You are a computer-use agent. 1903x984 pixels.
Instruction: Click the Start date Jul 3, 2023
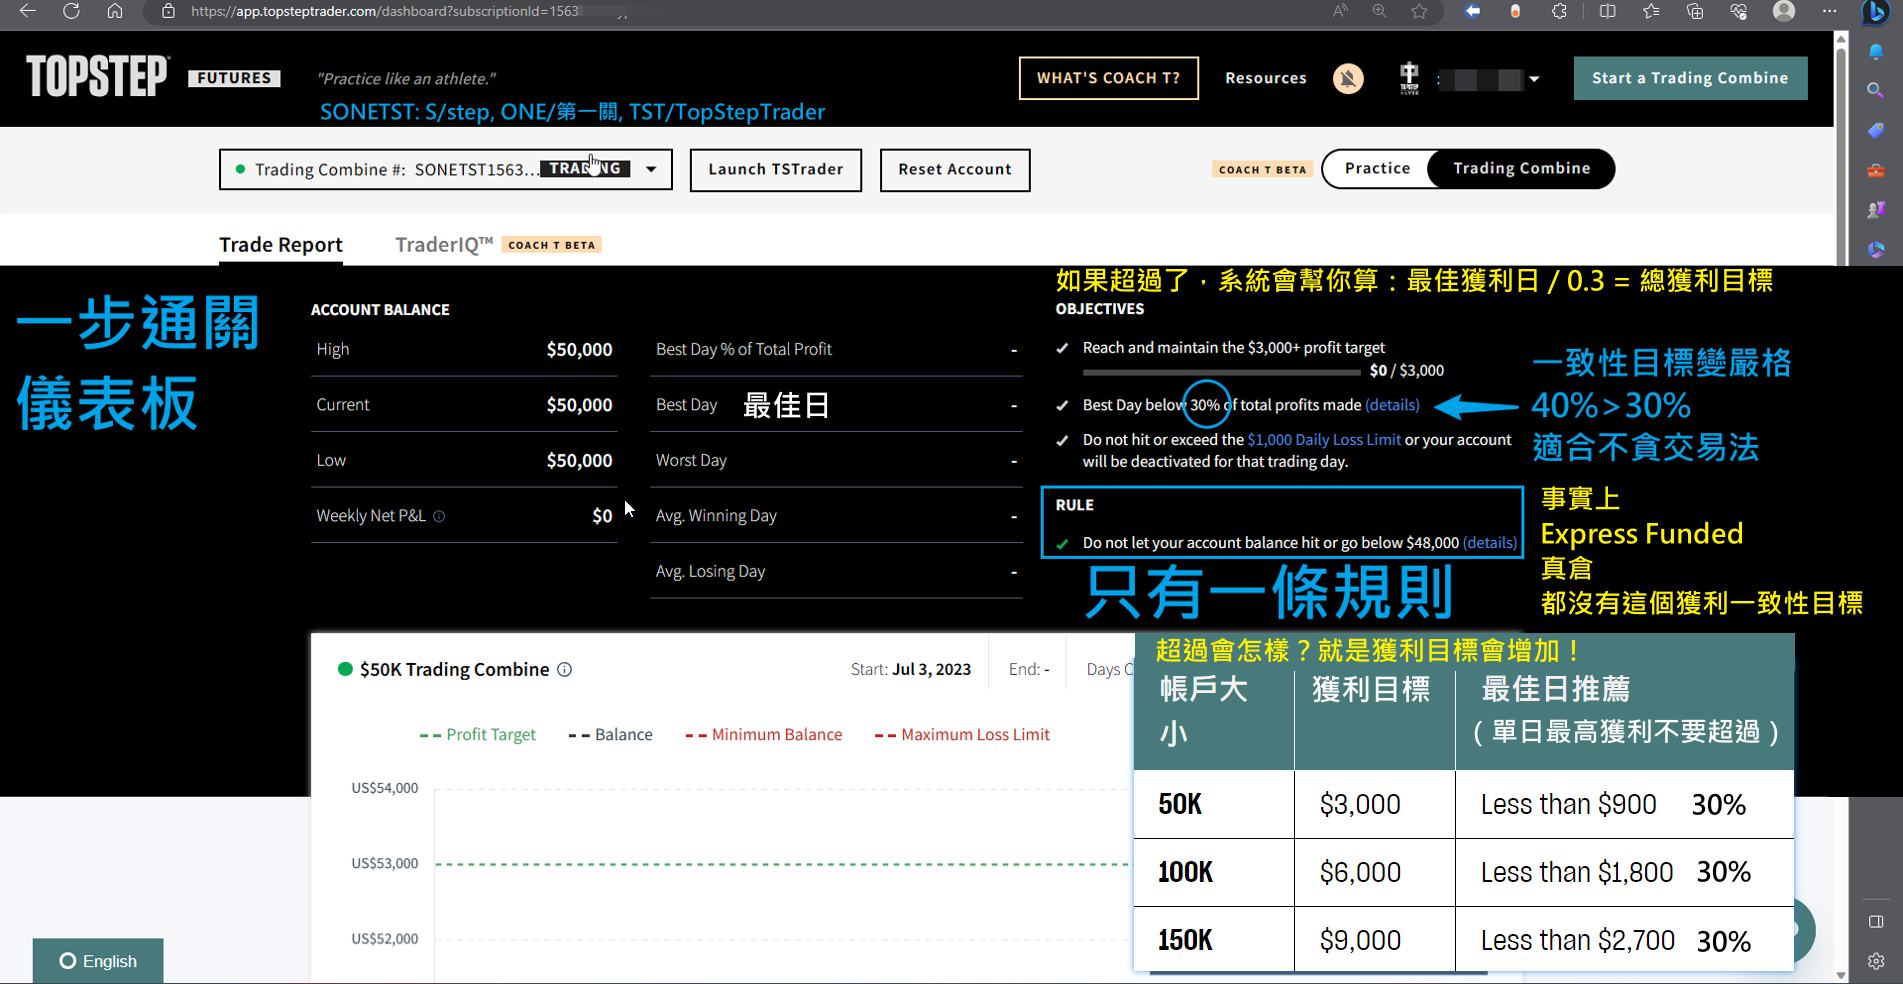click(931, 670)
